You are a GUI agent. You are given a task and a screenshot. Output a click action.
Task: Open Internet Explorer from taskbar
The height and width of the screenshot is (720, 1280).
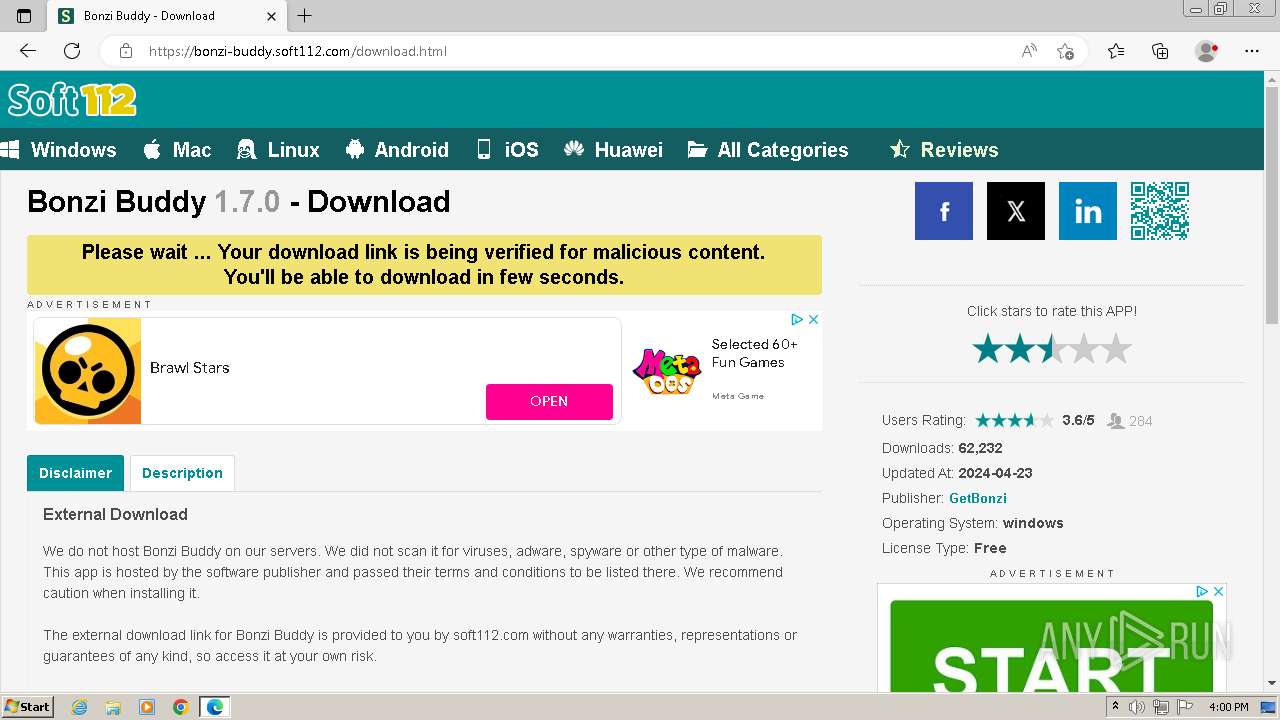tap(80, 707)
